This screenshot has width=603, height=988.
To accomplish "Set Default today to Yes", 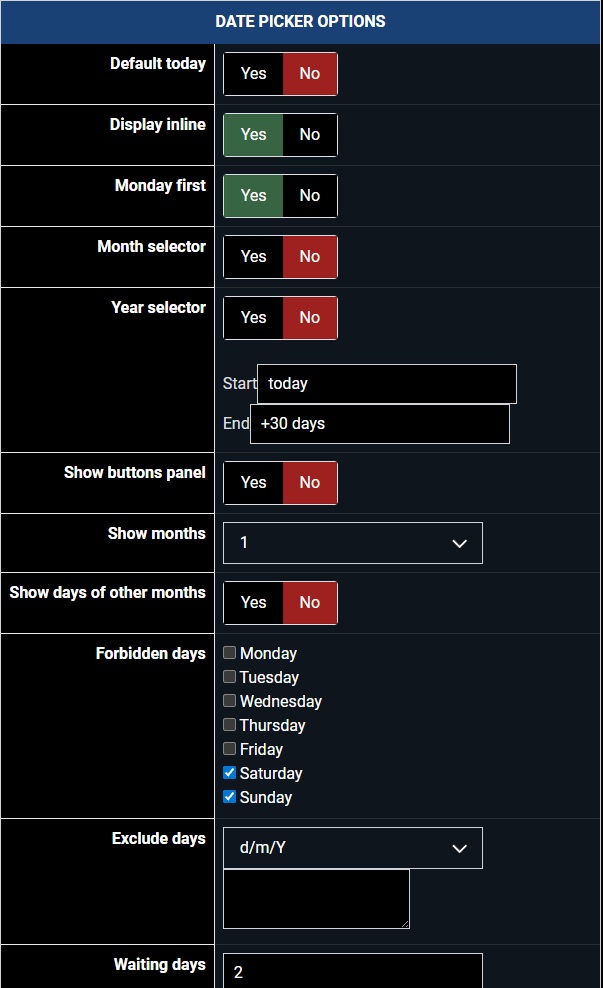I will point(253,74).
